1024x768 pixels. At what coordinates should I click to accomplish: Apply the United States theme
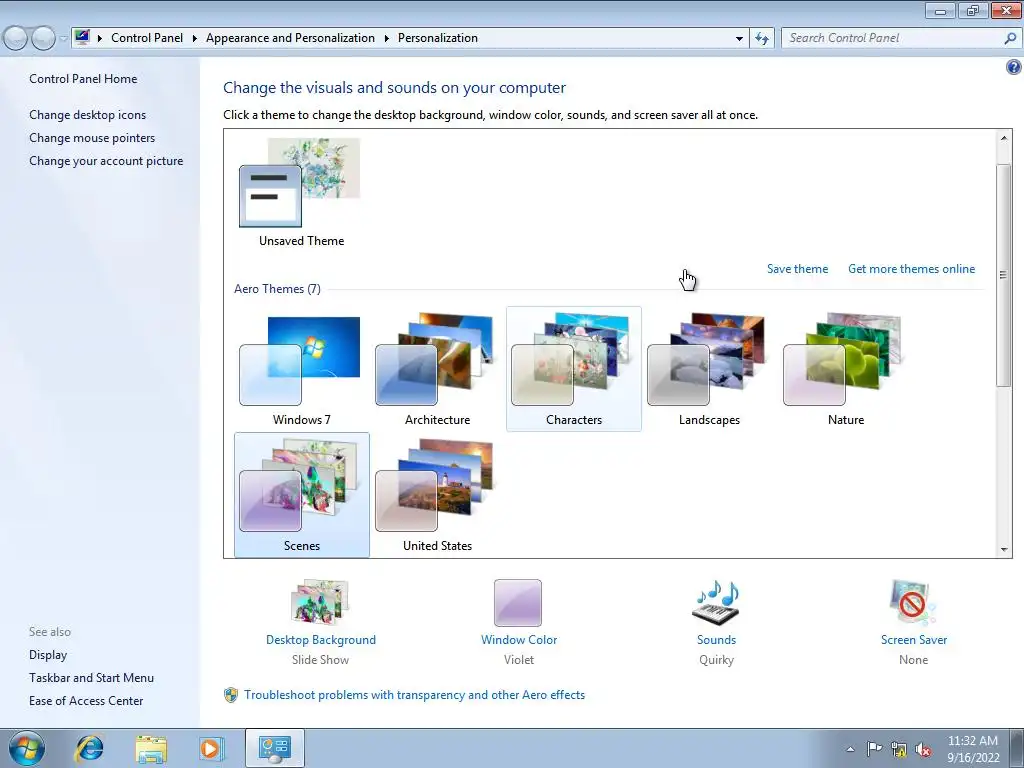pyautogui.click(x=437, y=495)
